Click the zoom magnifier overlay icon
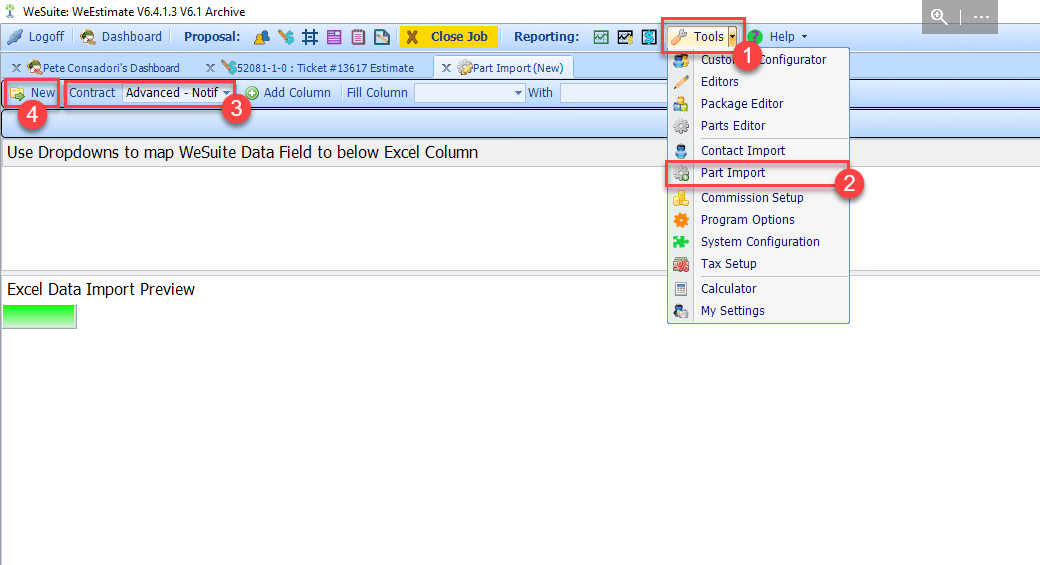The image size is (1040, 565). click(x=939, y=17)
